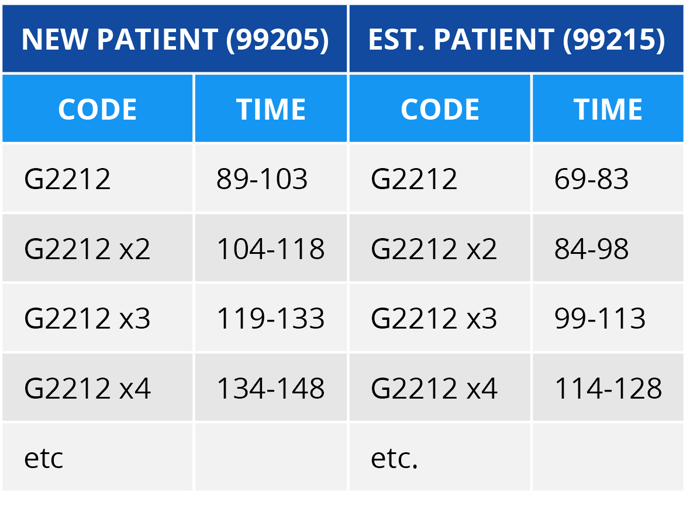Click the CODE column header under New Patient
Screen dimensions: 690x506
point(97,108)
